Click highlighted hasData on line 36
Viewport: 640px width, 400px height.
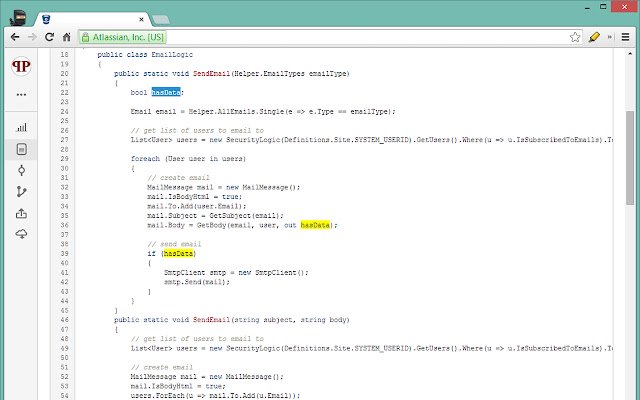click(315, 225)
